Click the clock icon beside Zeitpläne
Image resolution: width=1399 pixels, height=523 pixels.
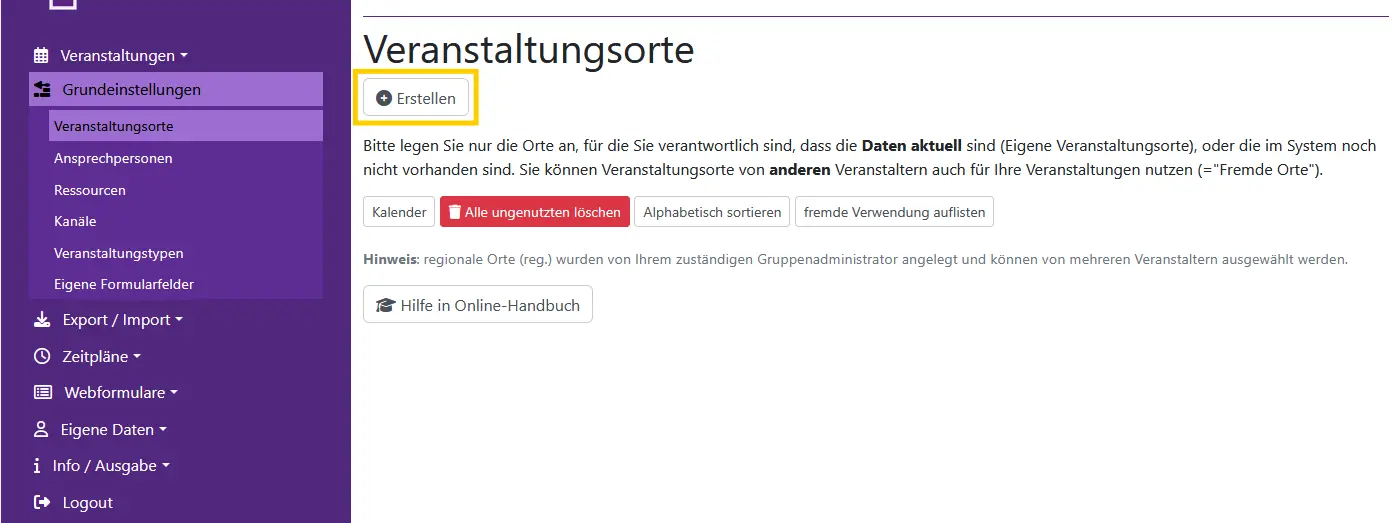[42, 357]
